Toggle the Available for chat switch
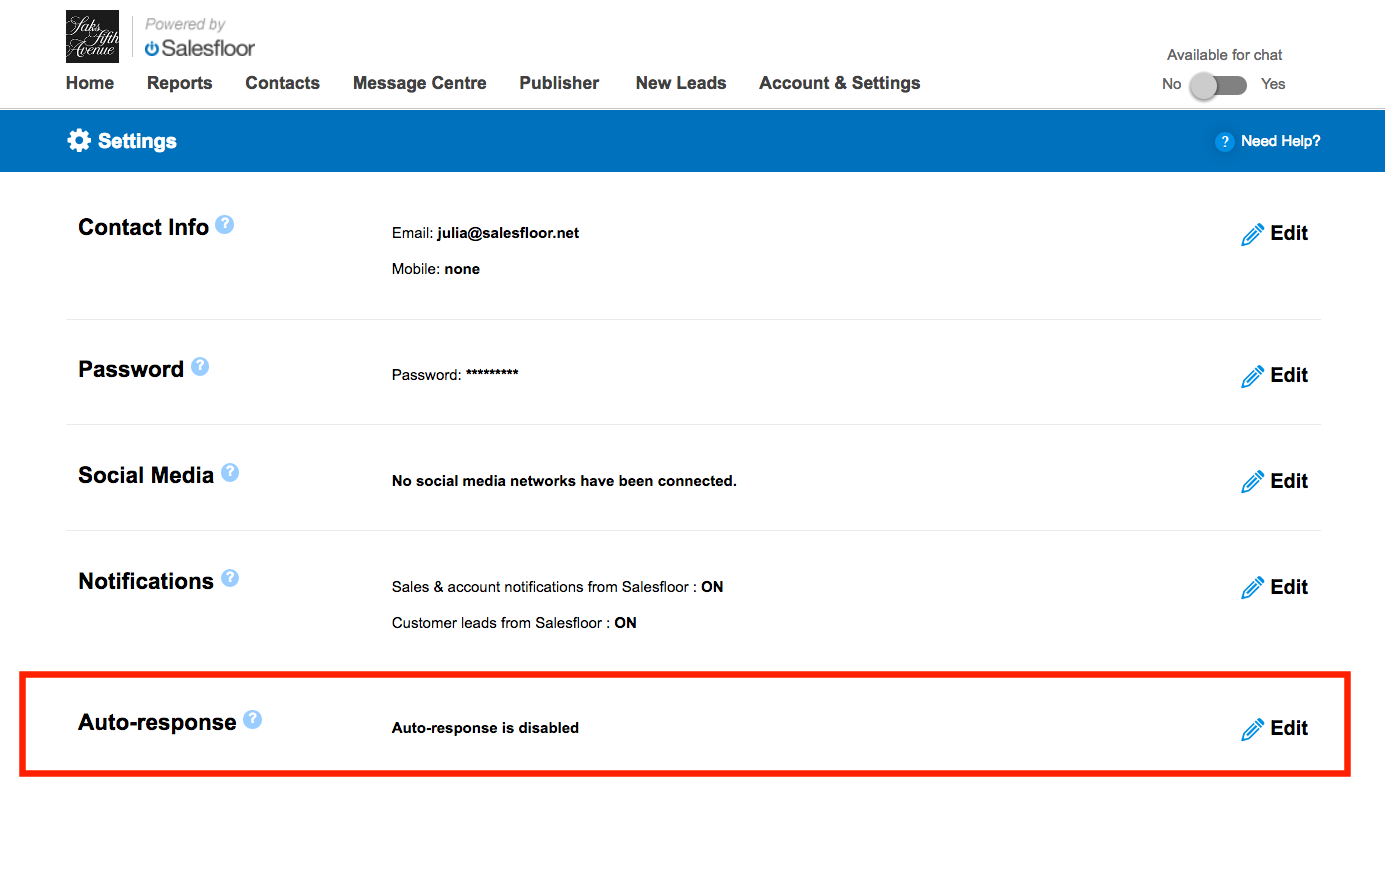The image size is (1385, 884). pos(1218,85)
